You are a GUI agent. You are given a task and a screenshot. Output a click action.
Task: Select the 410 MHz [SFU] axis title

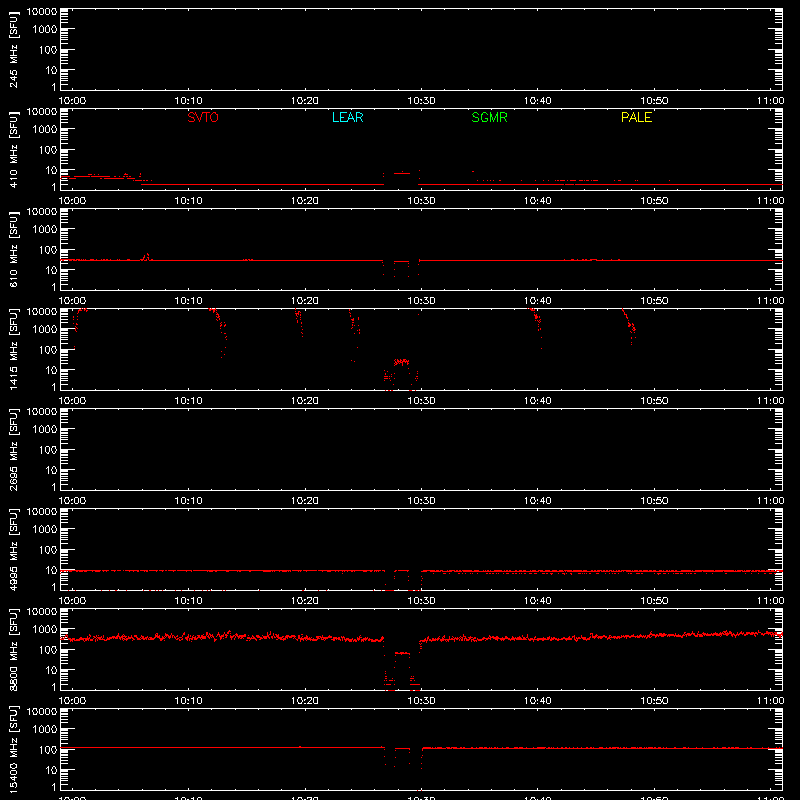[13, 150]
